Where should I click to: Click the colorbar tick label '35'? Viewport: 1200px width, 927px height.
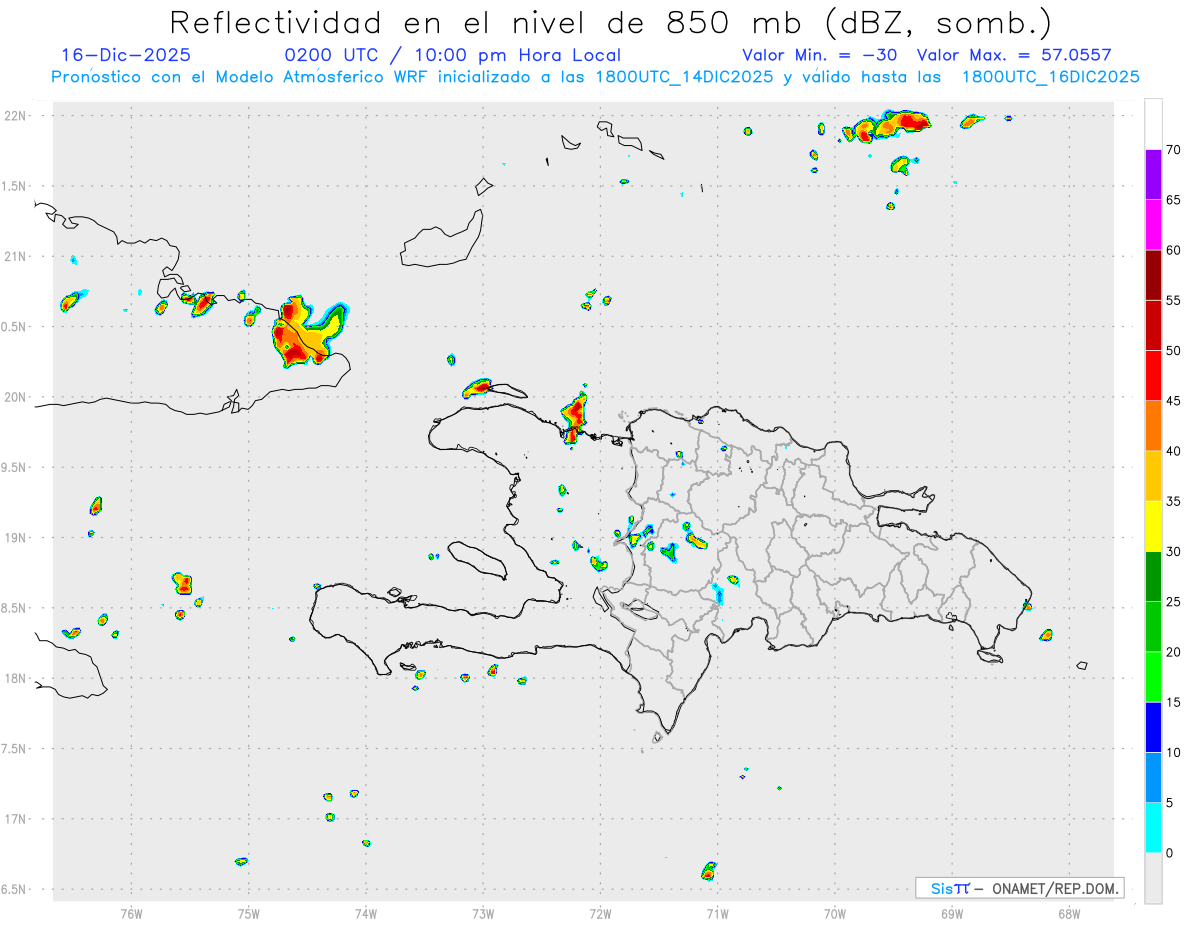pos(1173,501)
